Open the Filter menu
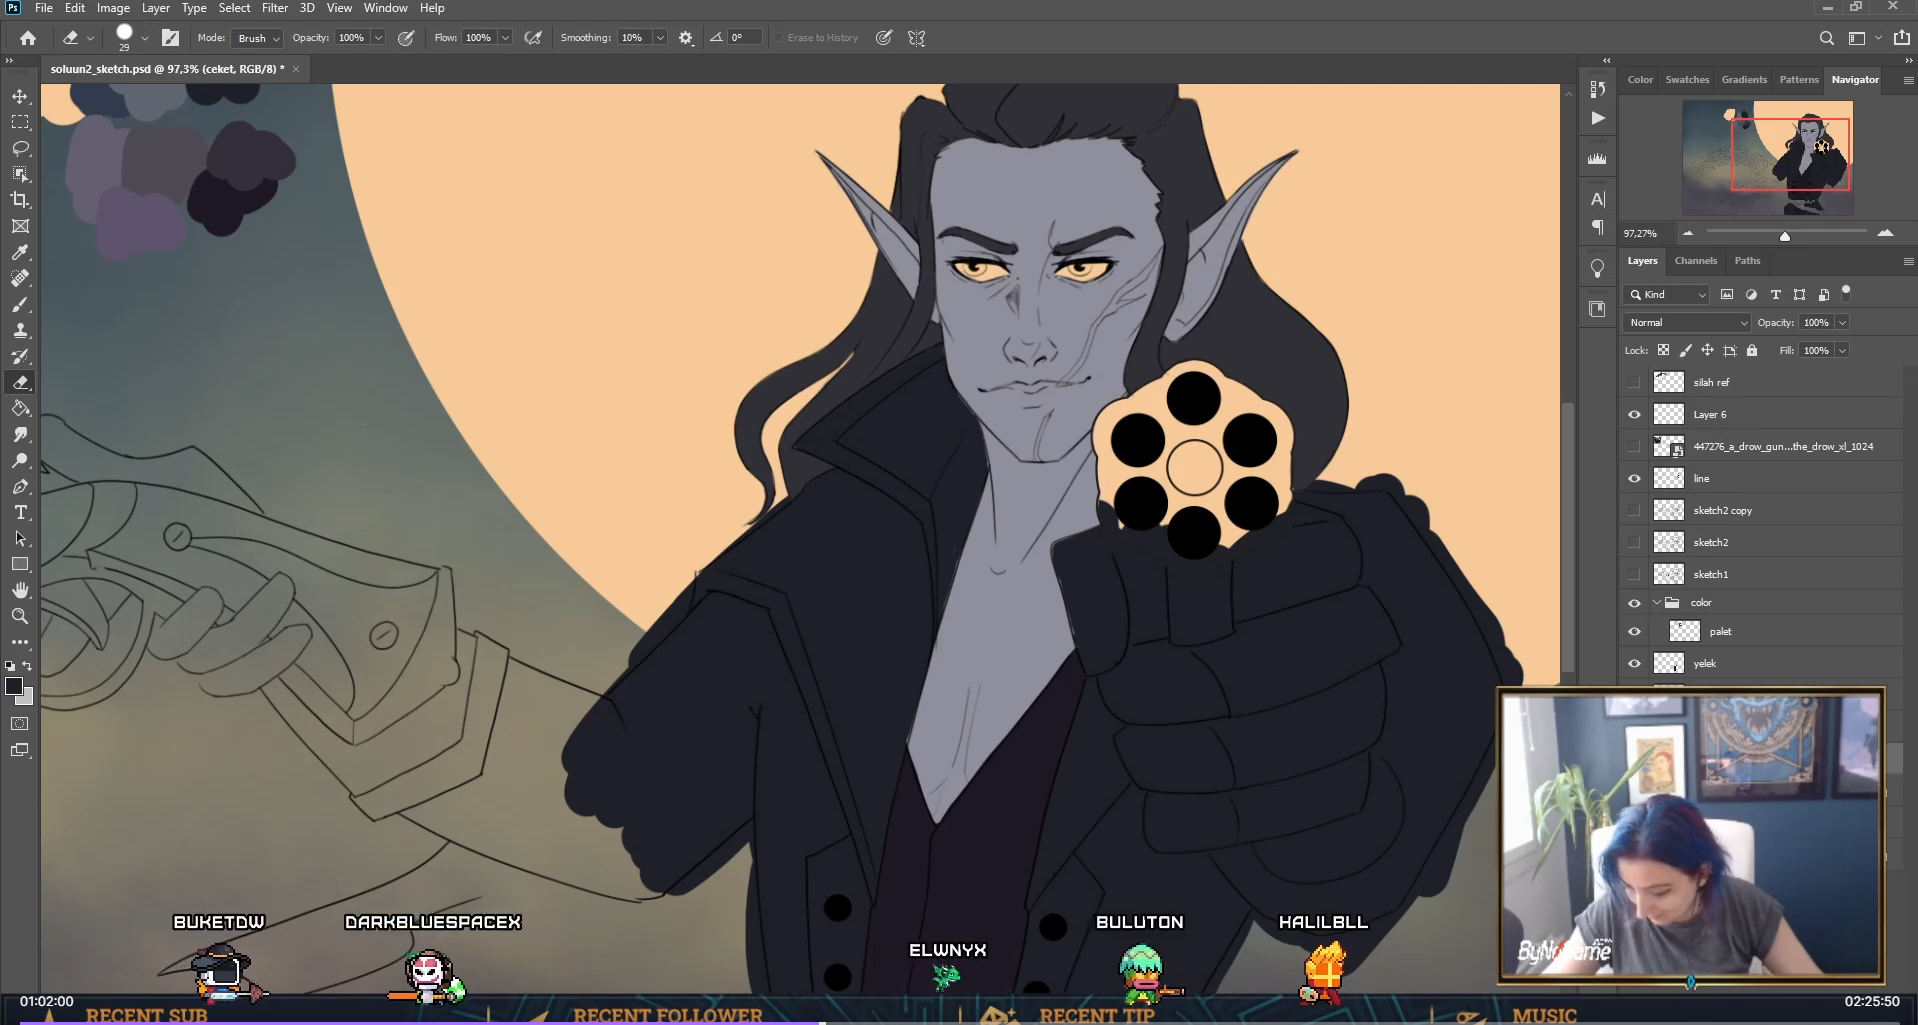This screenshot has height=1025, width=1918. click(275, 8)
